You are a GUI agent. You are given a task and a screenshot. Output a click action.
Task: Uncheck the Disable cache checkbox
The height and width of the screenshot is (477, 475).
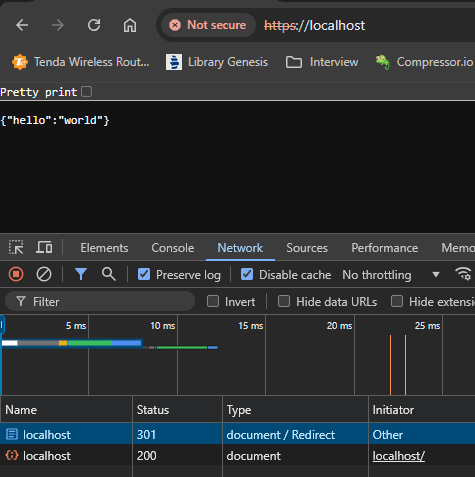(x=247, y=274)
